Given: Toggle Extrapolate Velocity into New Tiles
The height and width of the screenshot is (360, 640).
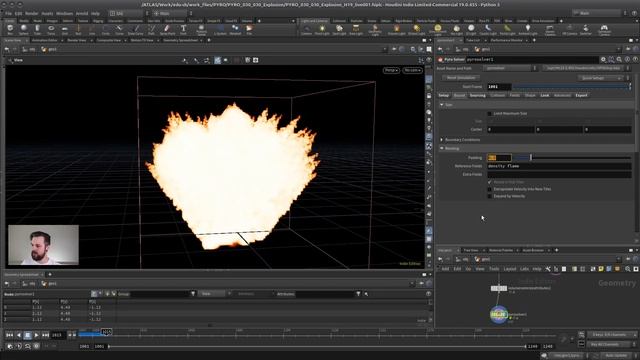Looking at the screenshot, I should (489, 189).
